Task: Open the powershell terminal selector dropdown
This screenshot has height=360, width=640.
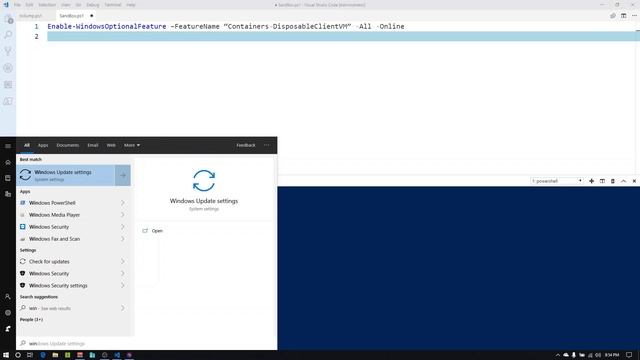Action: [x=557, y=181]
